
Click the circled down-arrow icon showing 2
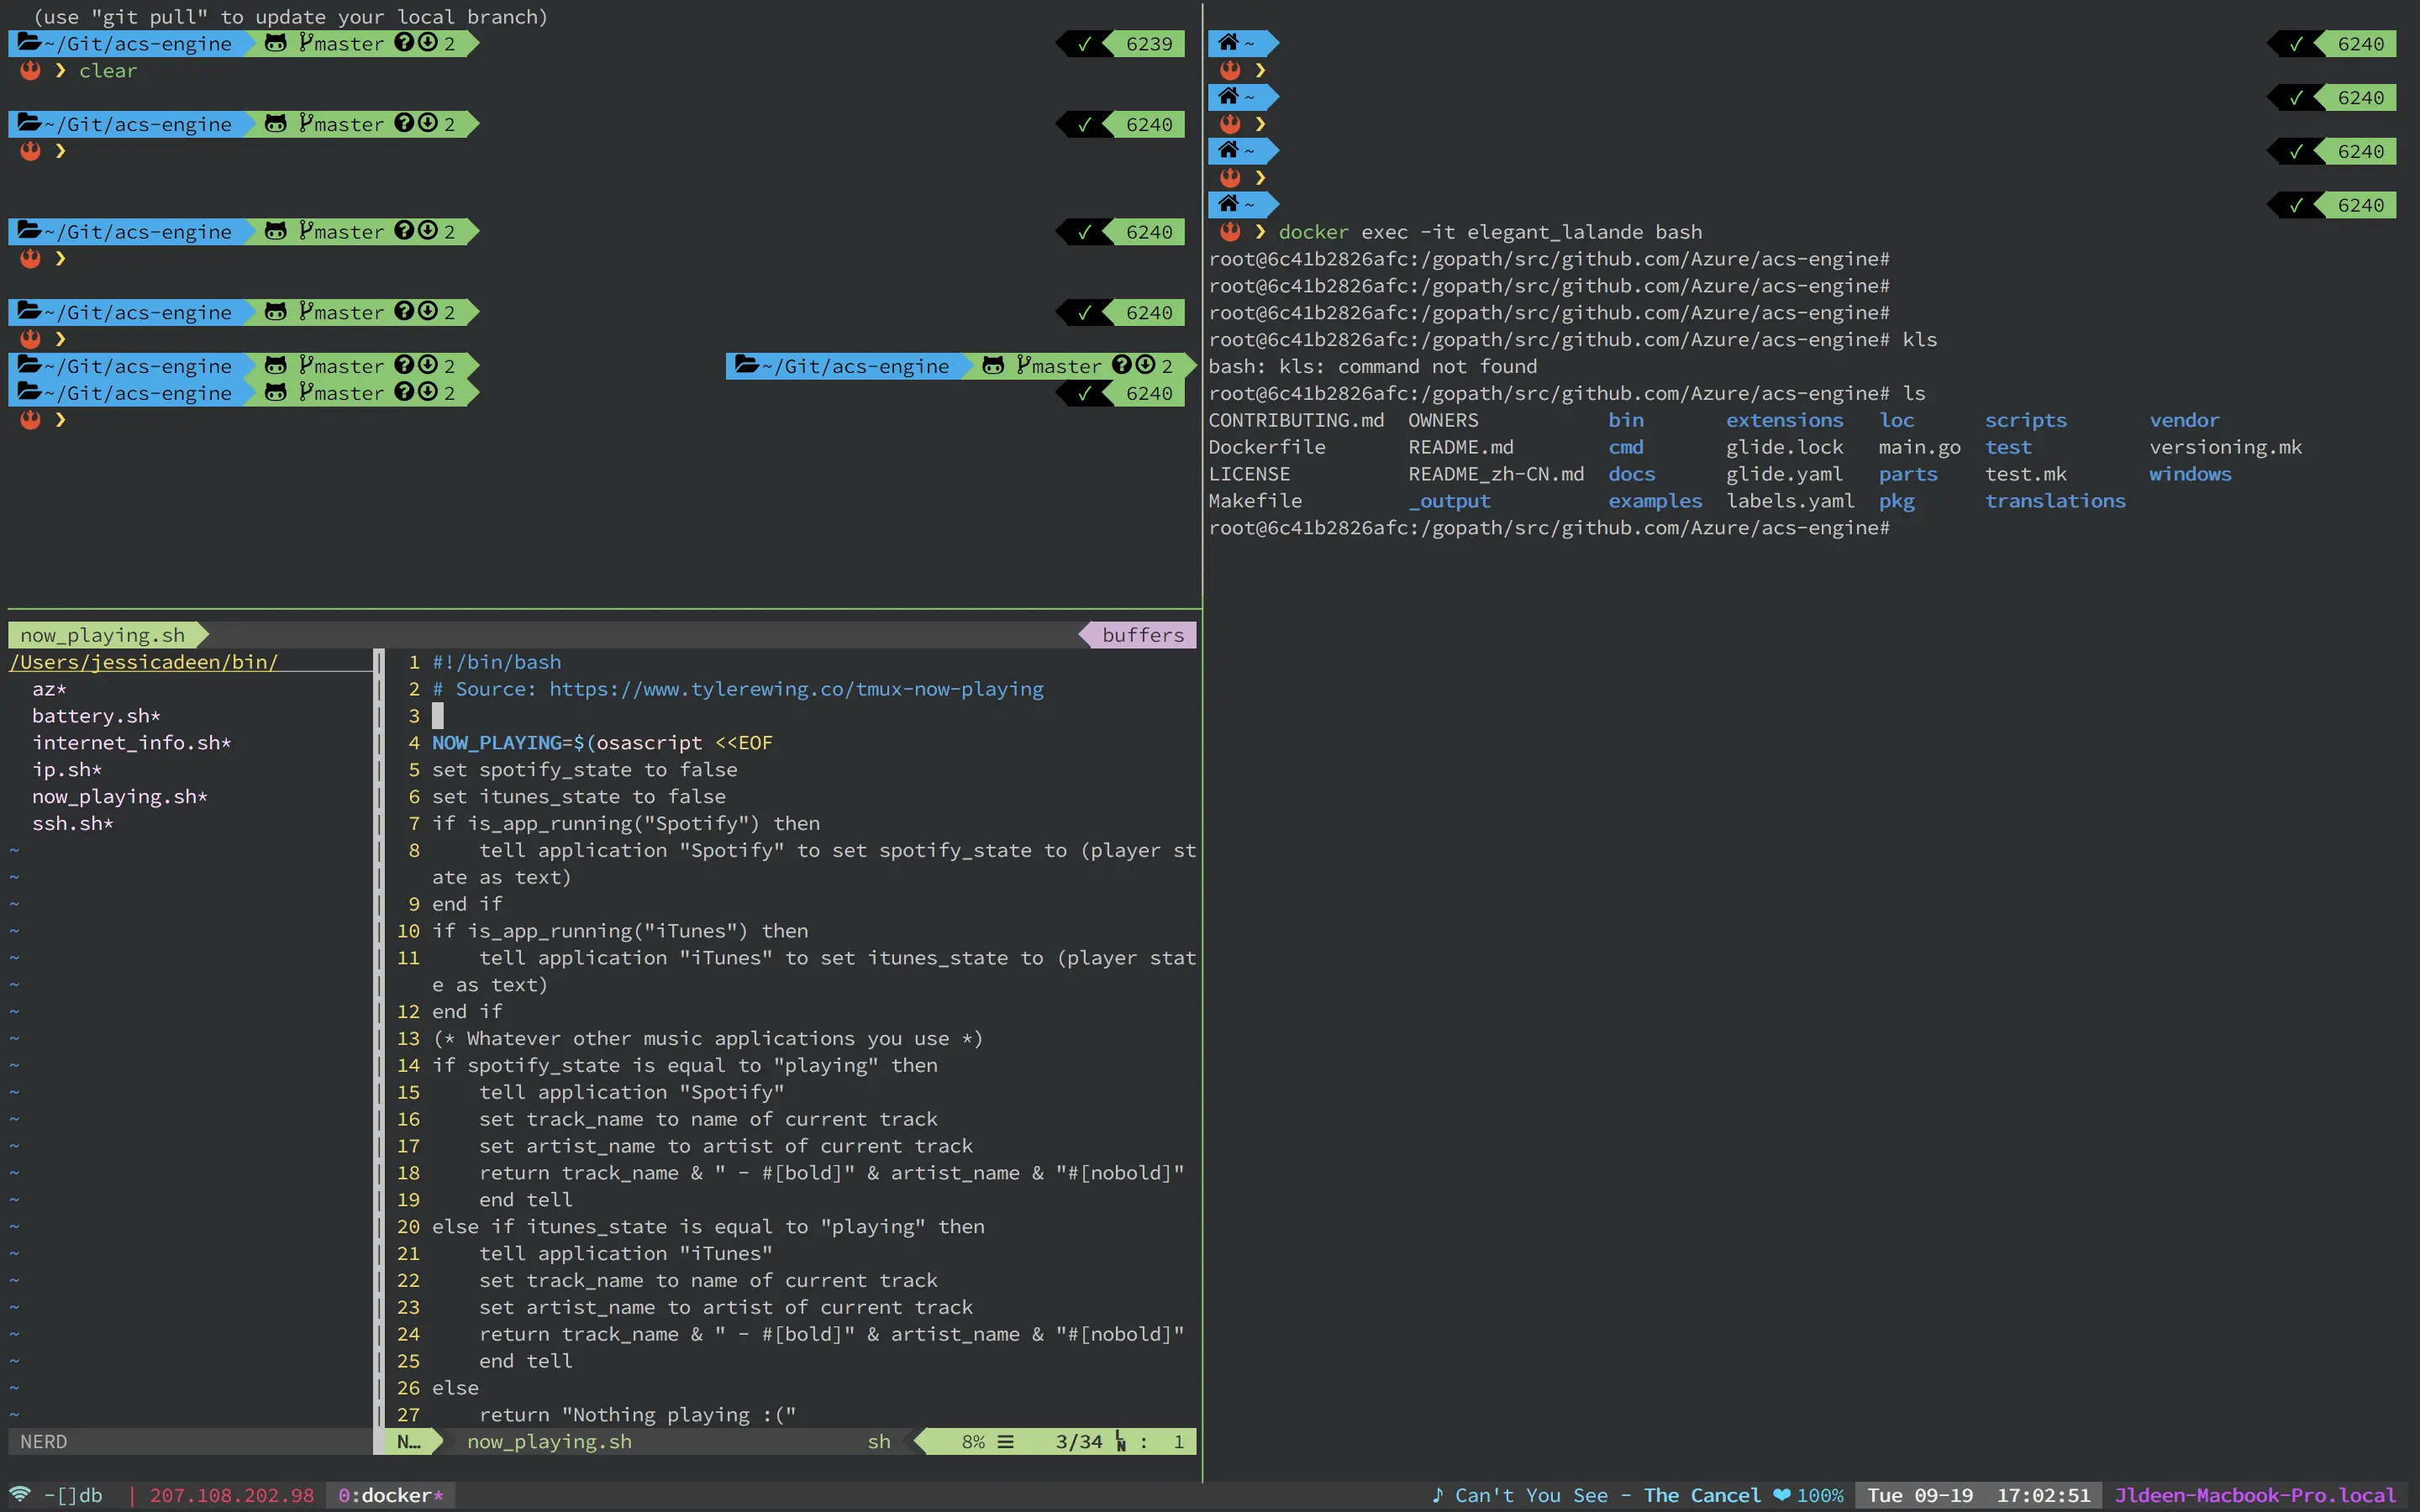427,43
